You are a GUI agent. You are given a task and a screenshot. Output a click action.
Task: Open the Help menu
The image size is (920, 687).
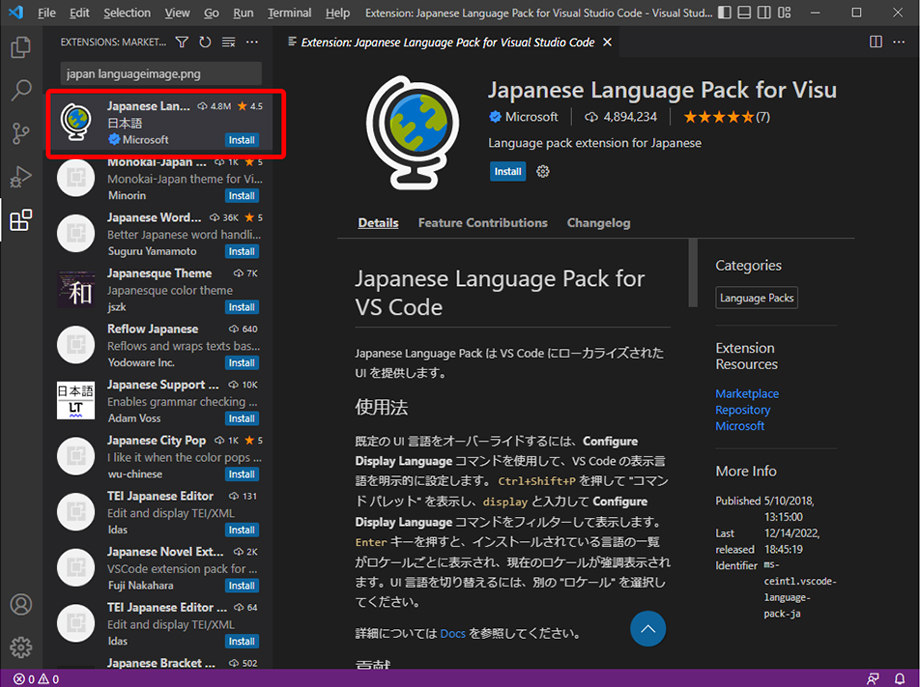click(x=337, y=13)
